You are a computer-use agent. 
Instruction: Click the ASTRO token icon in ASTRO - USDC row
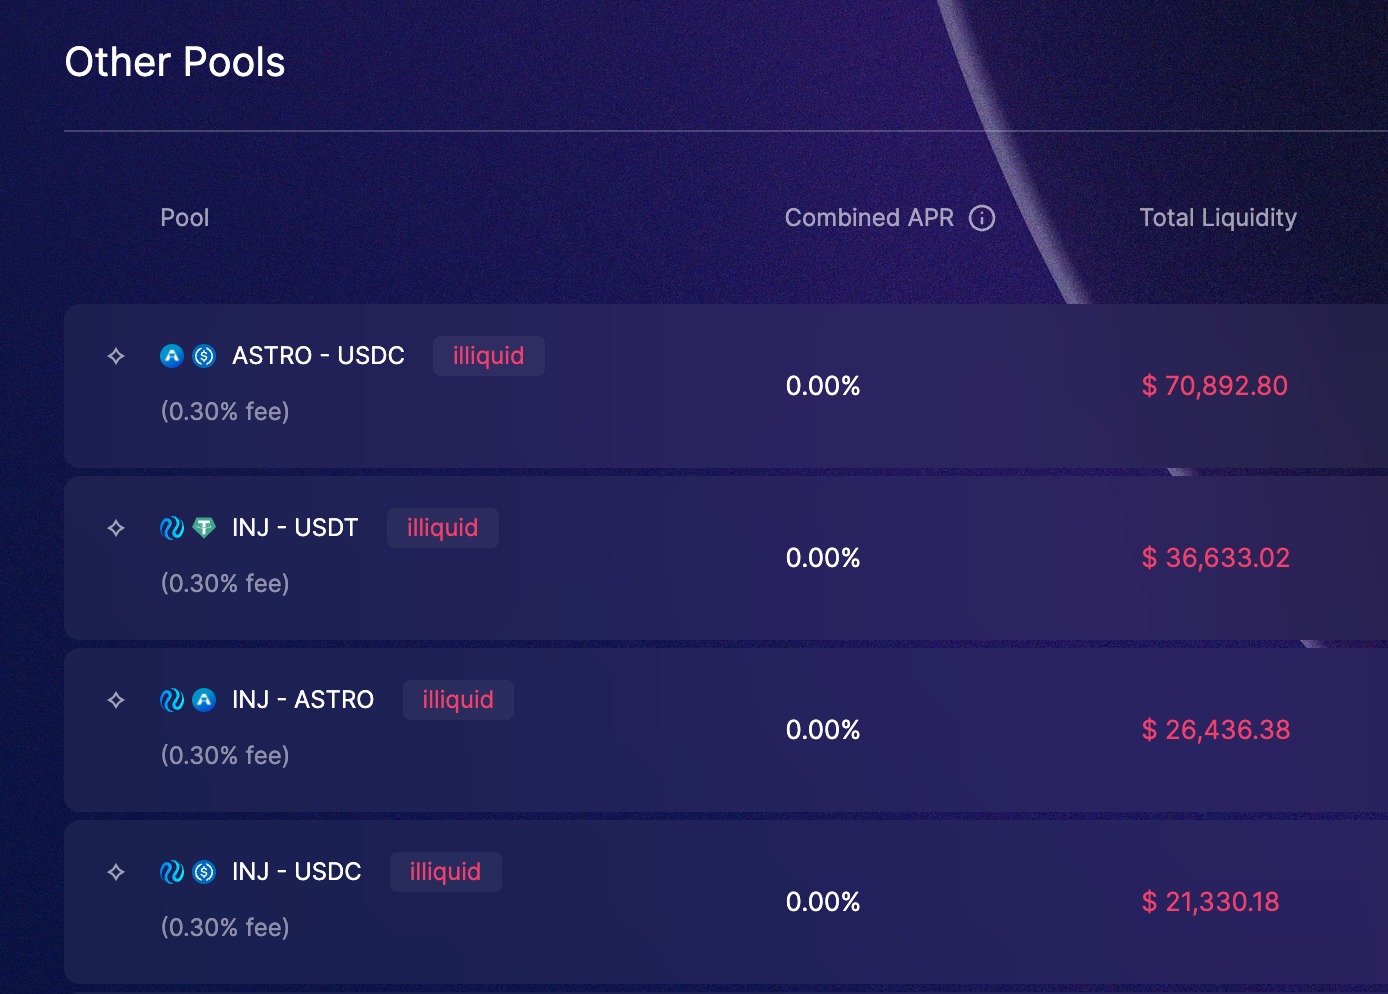[x=172, y=356]
